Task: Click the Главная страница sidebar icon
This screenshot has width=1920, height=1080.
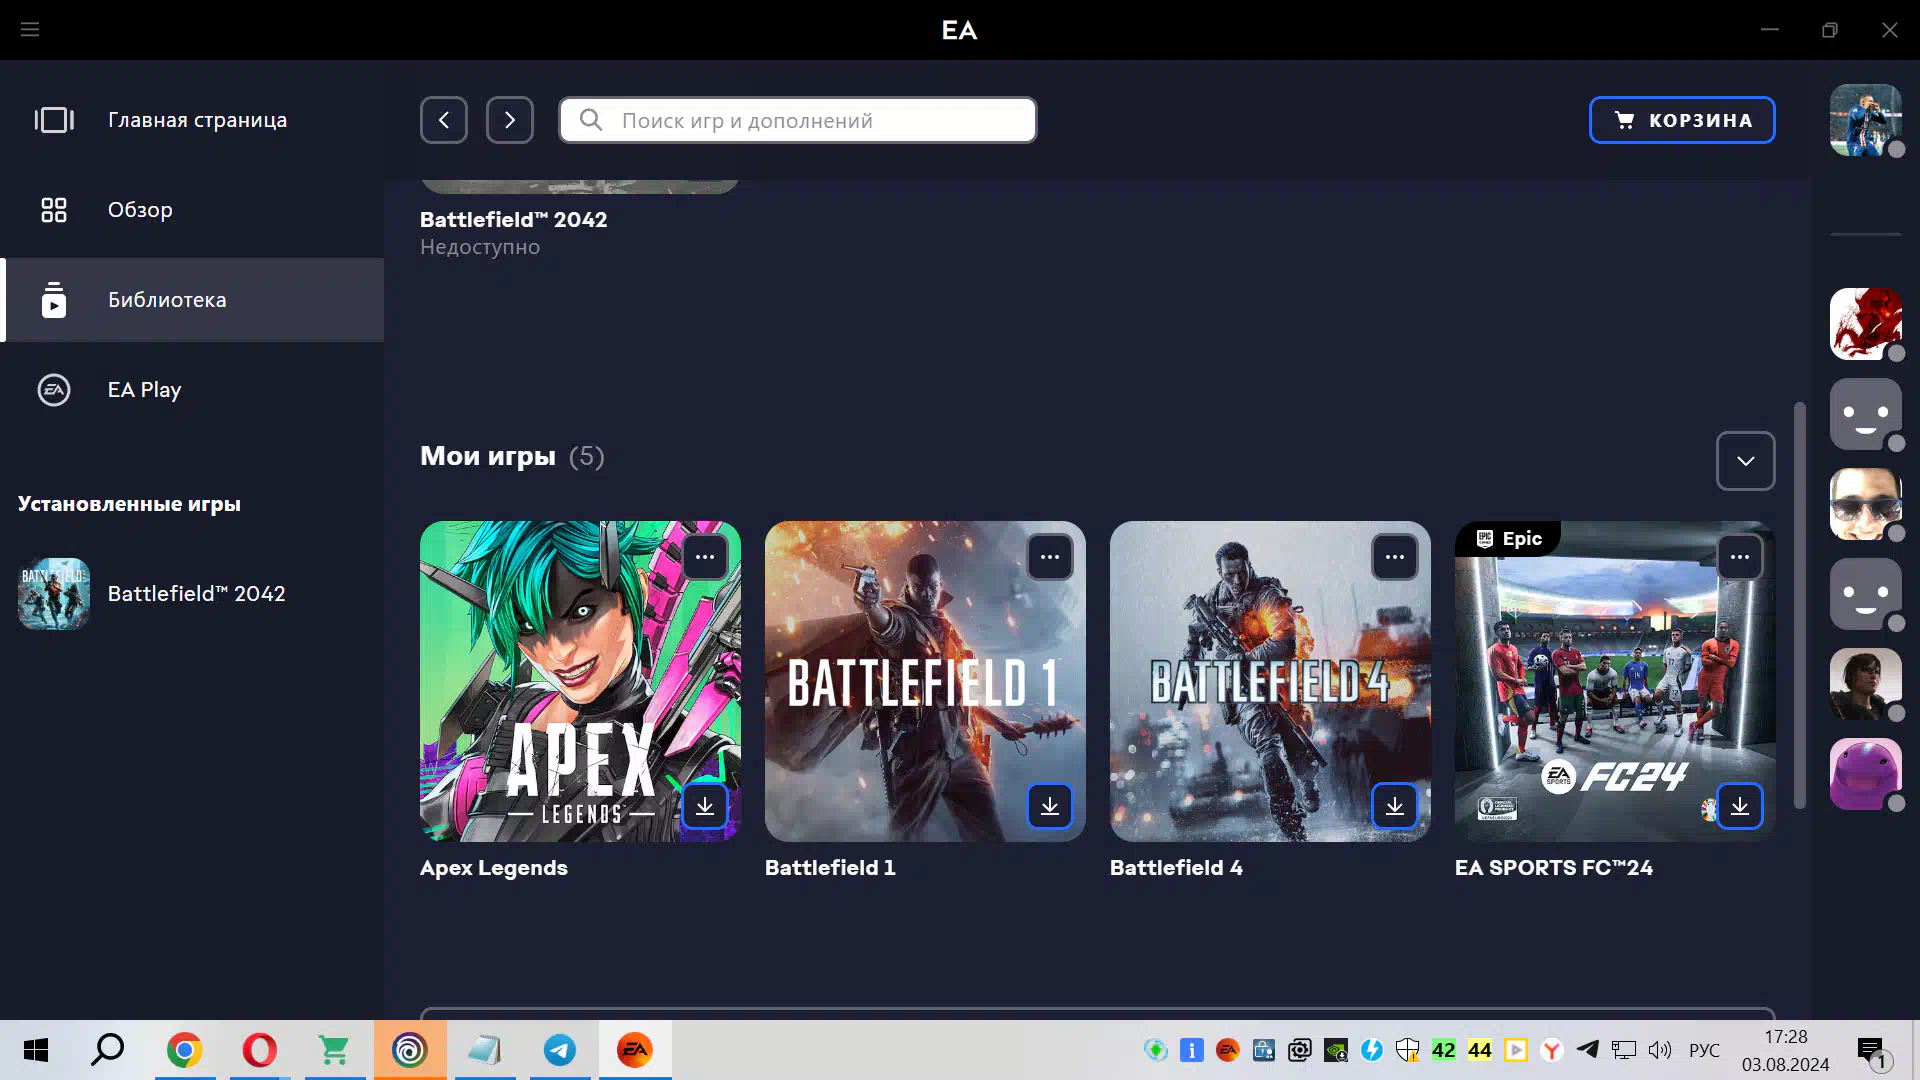Action: pos(54,120)
